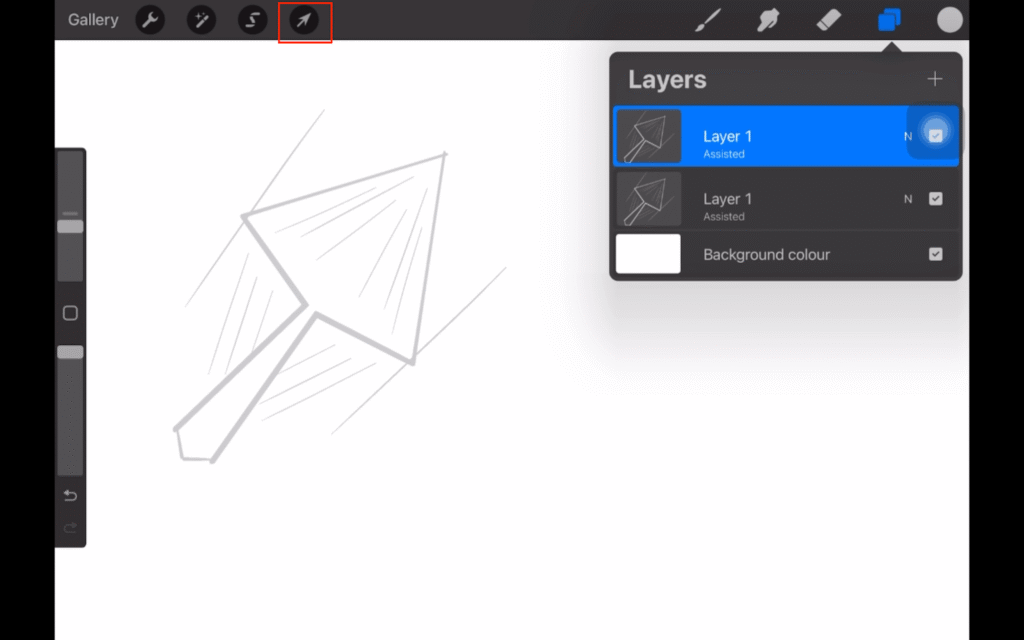The image size is (1024, 640).
Task: Open the Adjustments magic wand menu
Action: tap(201, 20)
